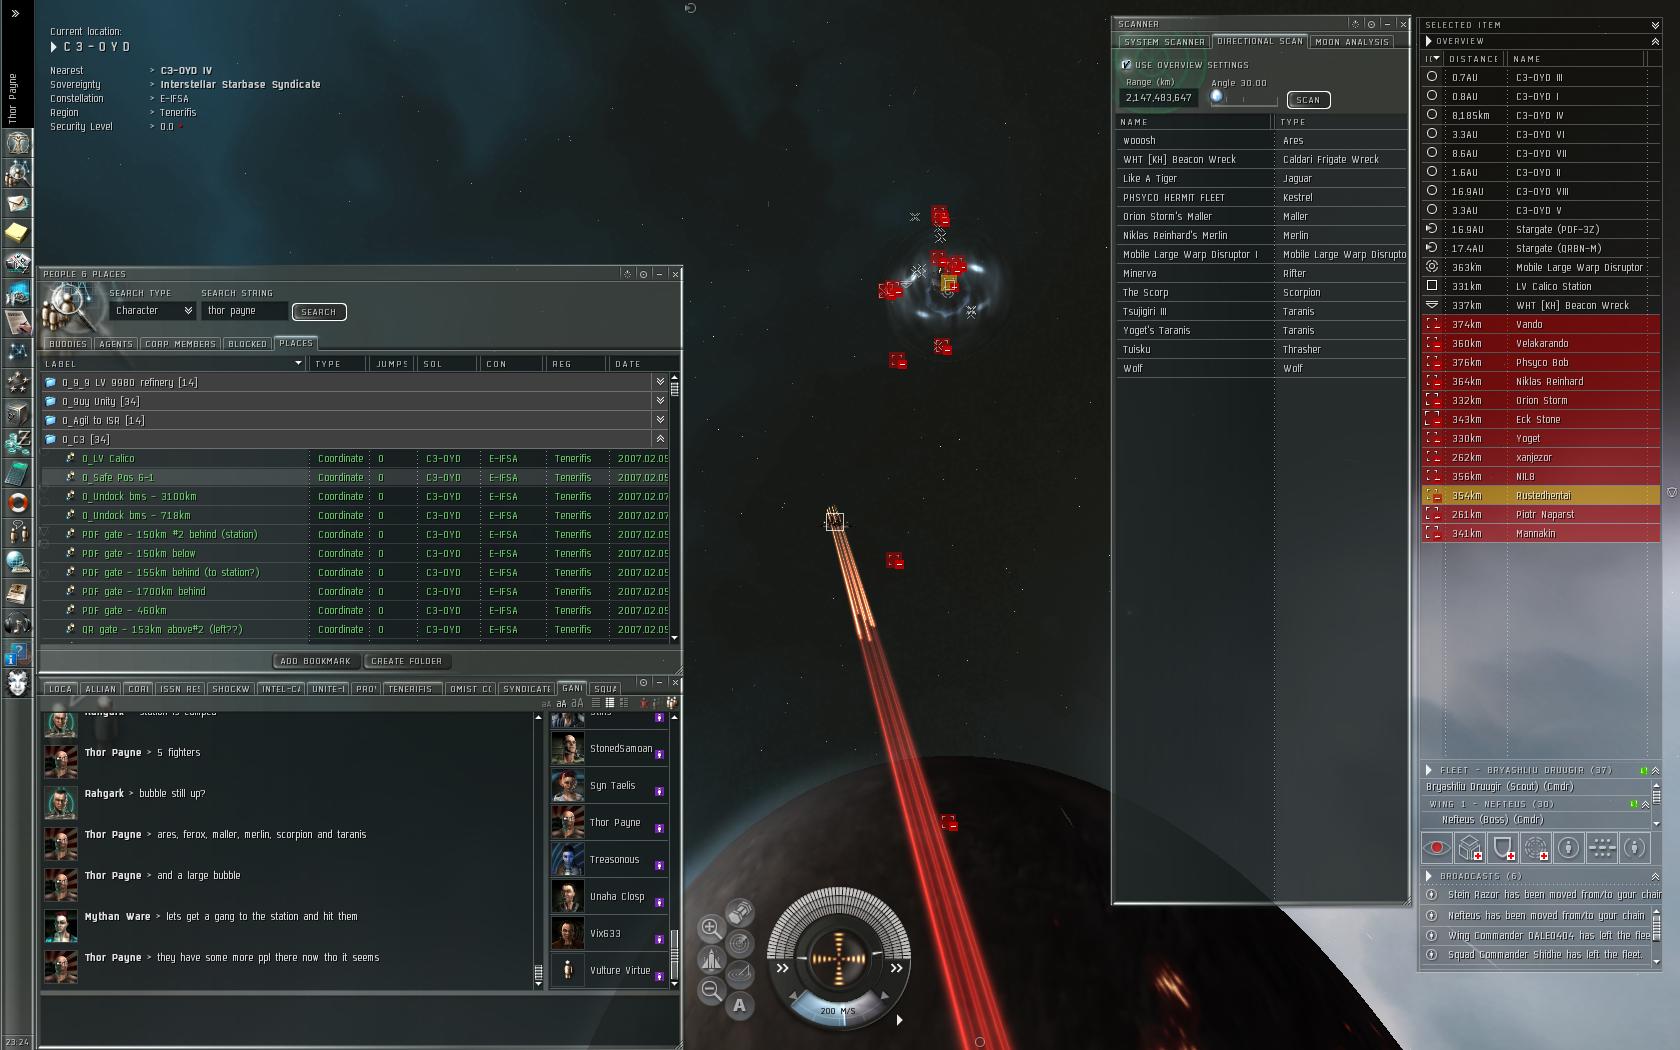
Task: Switch to the System Scanner tab
Action: coord(1164,42)
